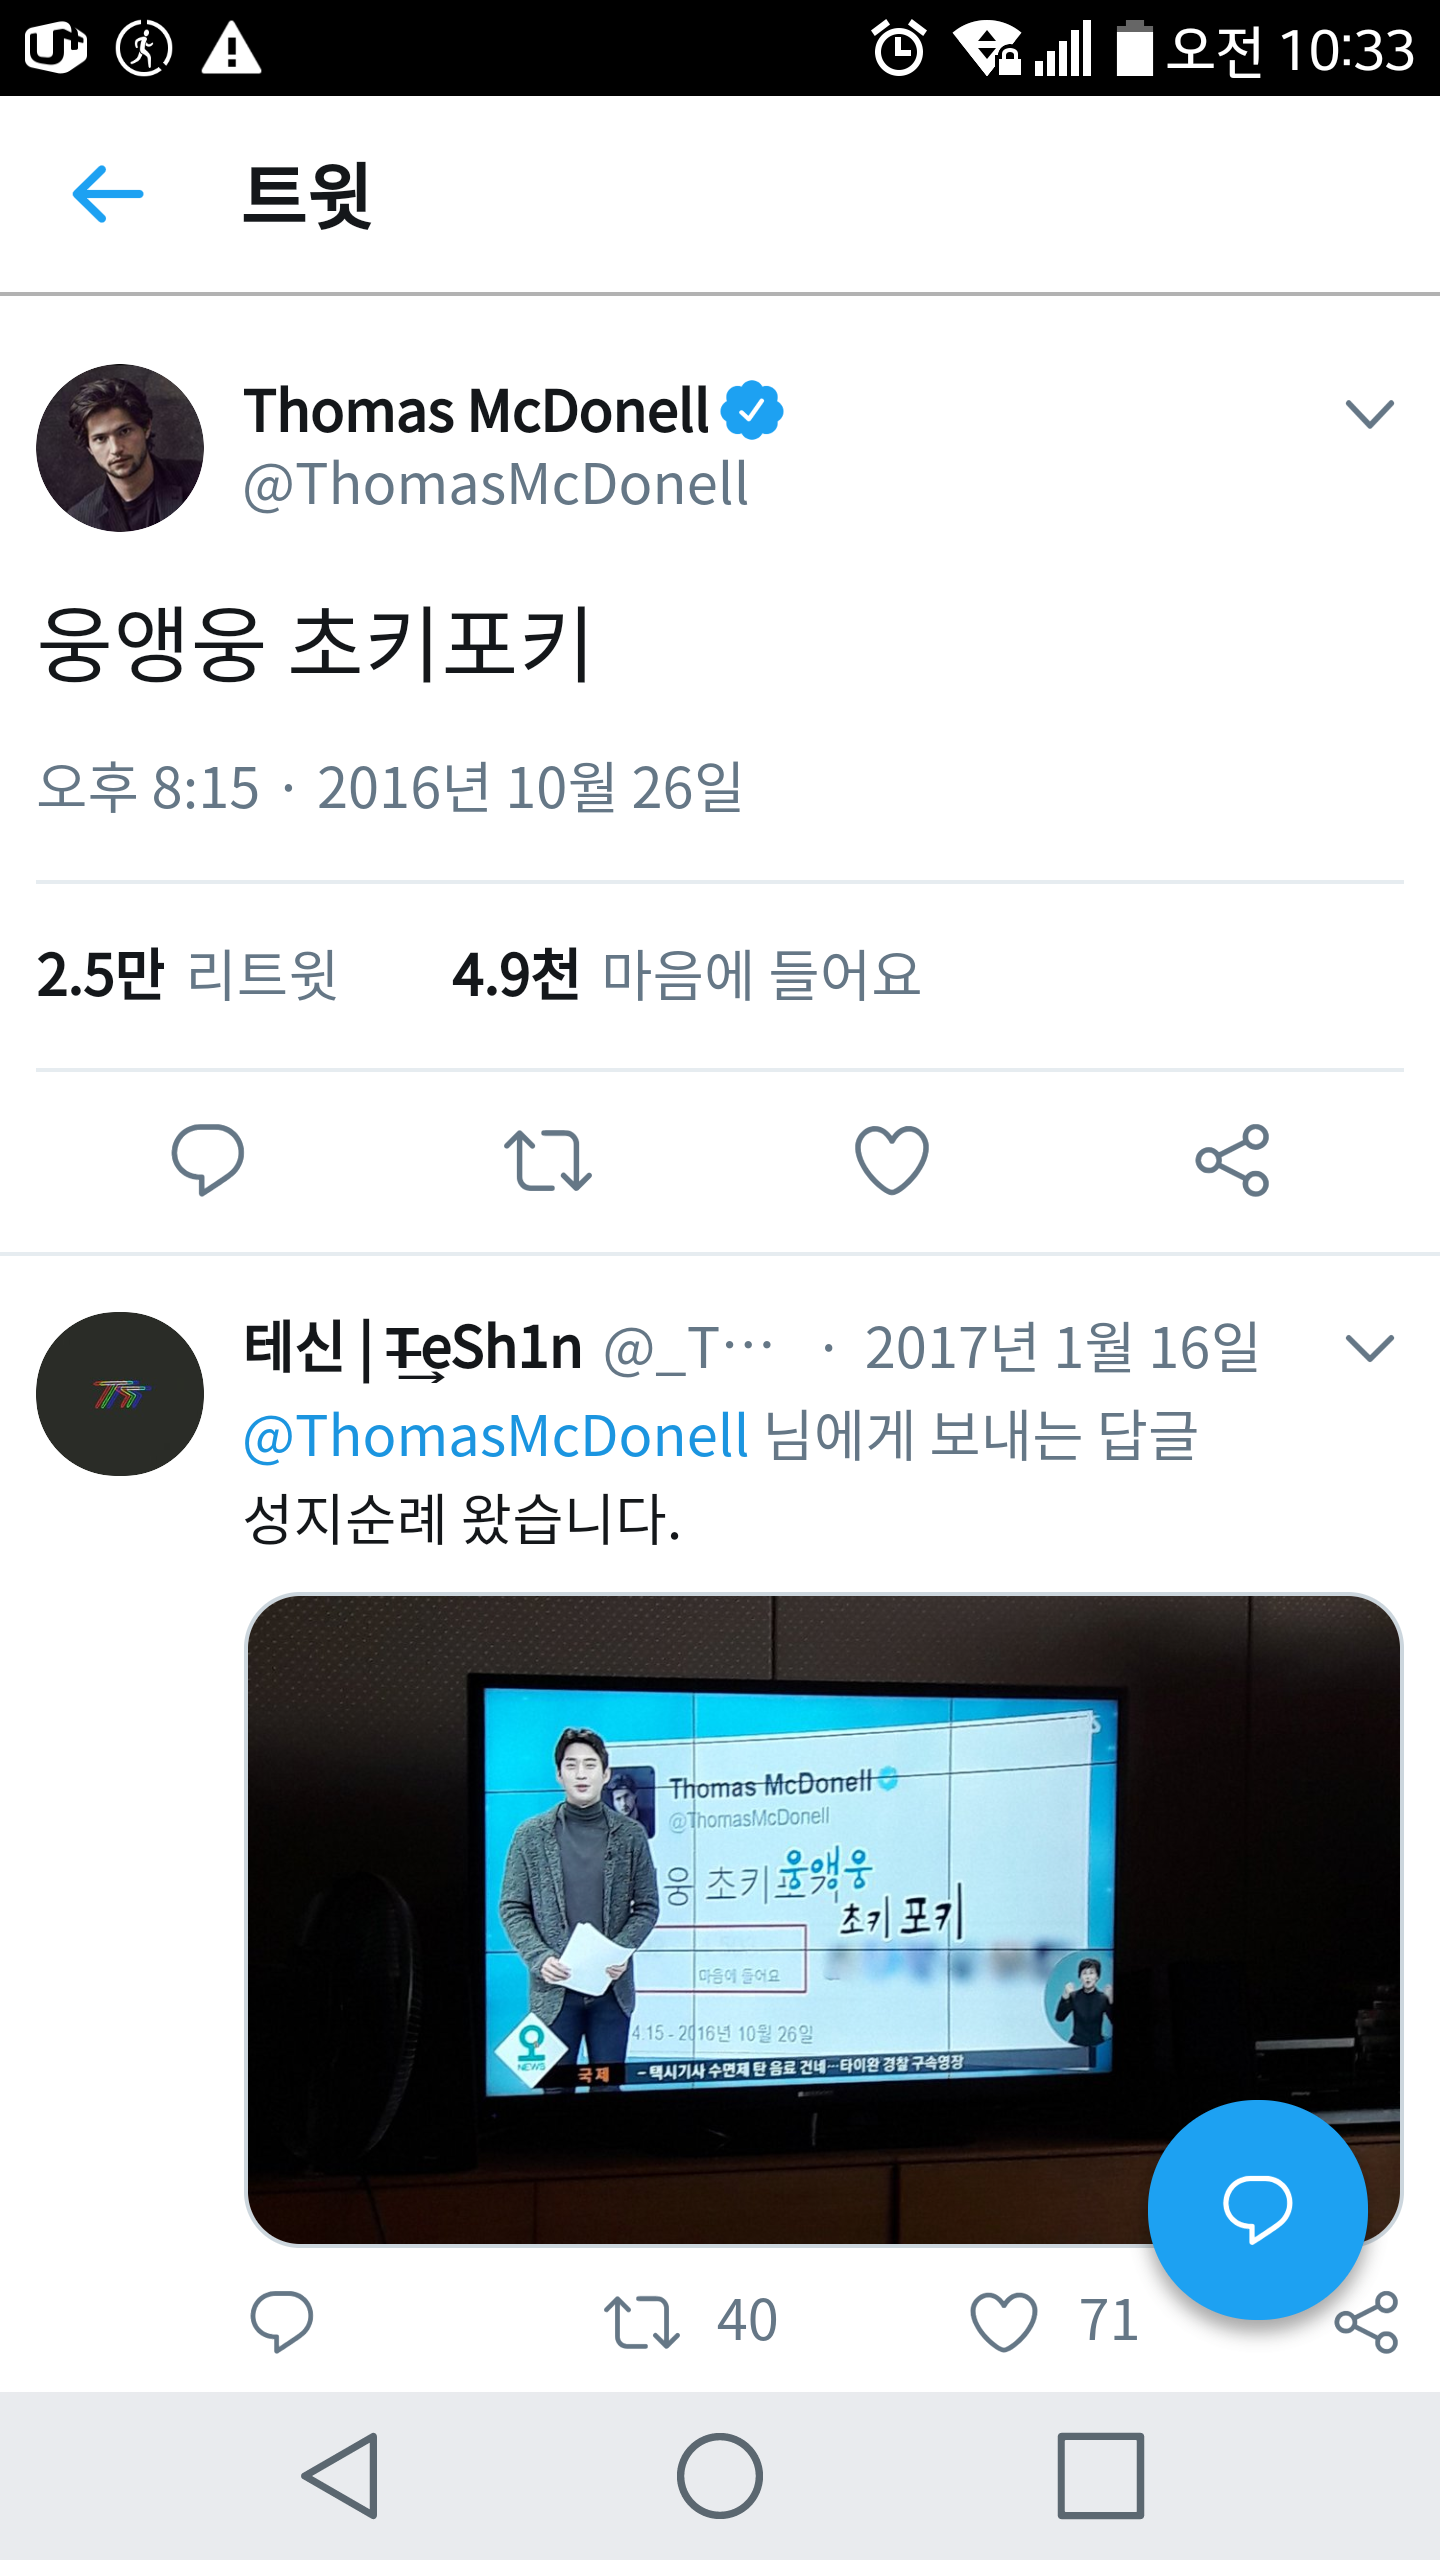
Task: Reply to Thomas McDonell's main tweet
Action: click(207, 1159)
